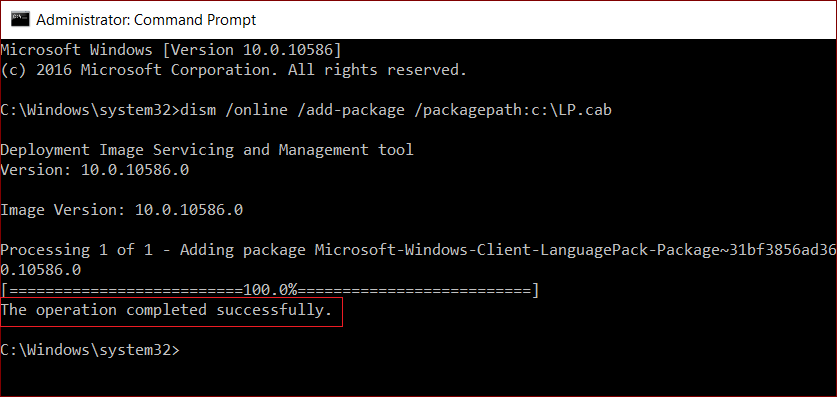The height and width of the screenshot is (397, 837).
Task: Click the Version: 10.0.10586.0 line
Action: tap(94, 170)
